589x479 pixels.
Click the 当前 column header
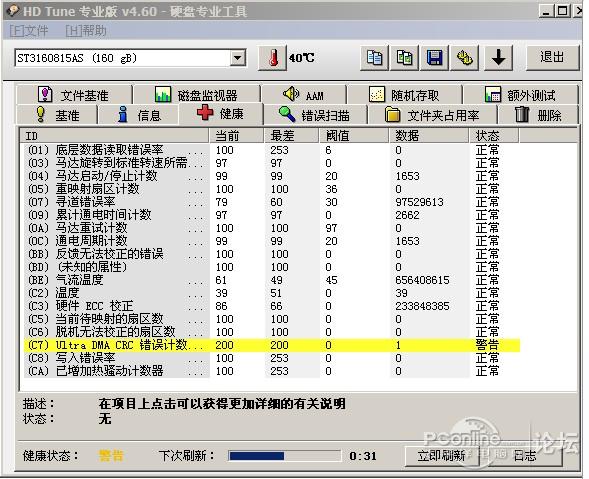[x=236, y=136]
